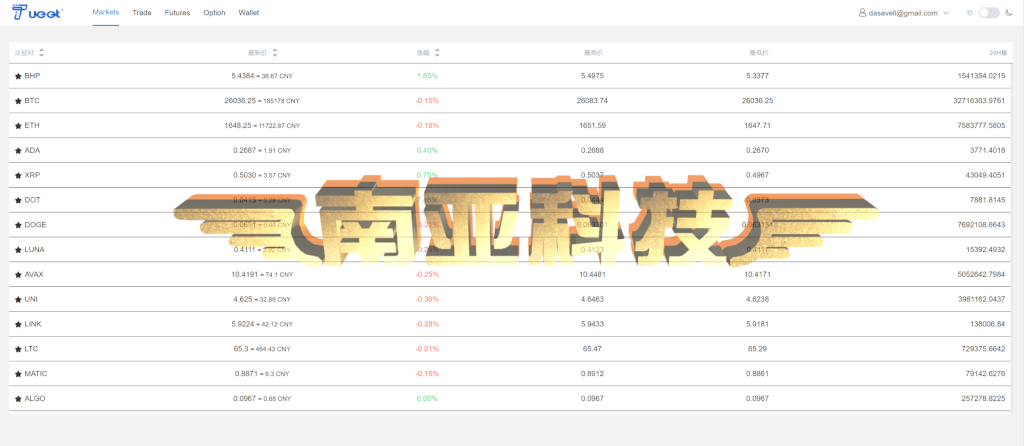Click UNI change value -0.36%
Image resolution: width=1024 pixels, height=446 pixels.
pos(427,299)
